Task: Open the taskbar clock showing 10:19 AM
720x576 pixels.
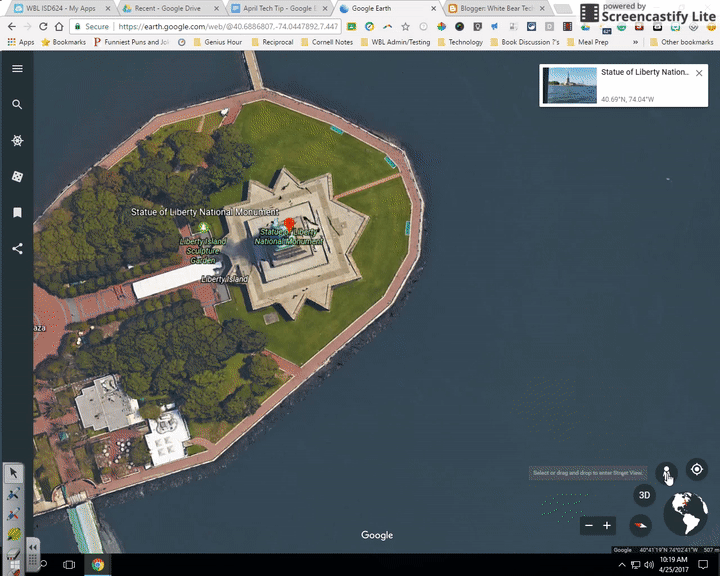Action: pos(674,565)
